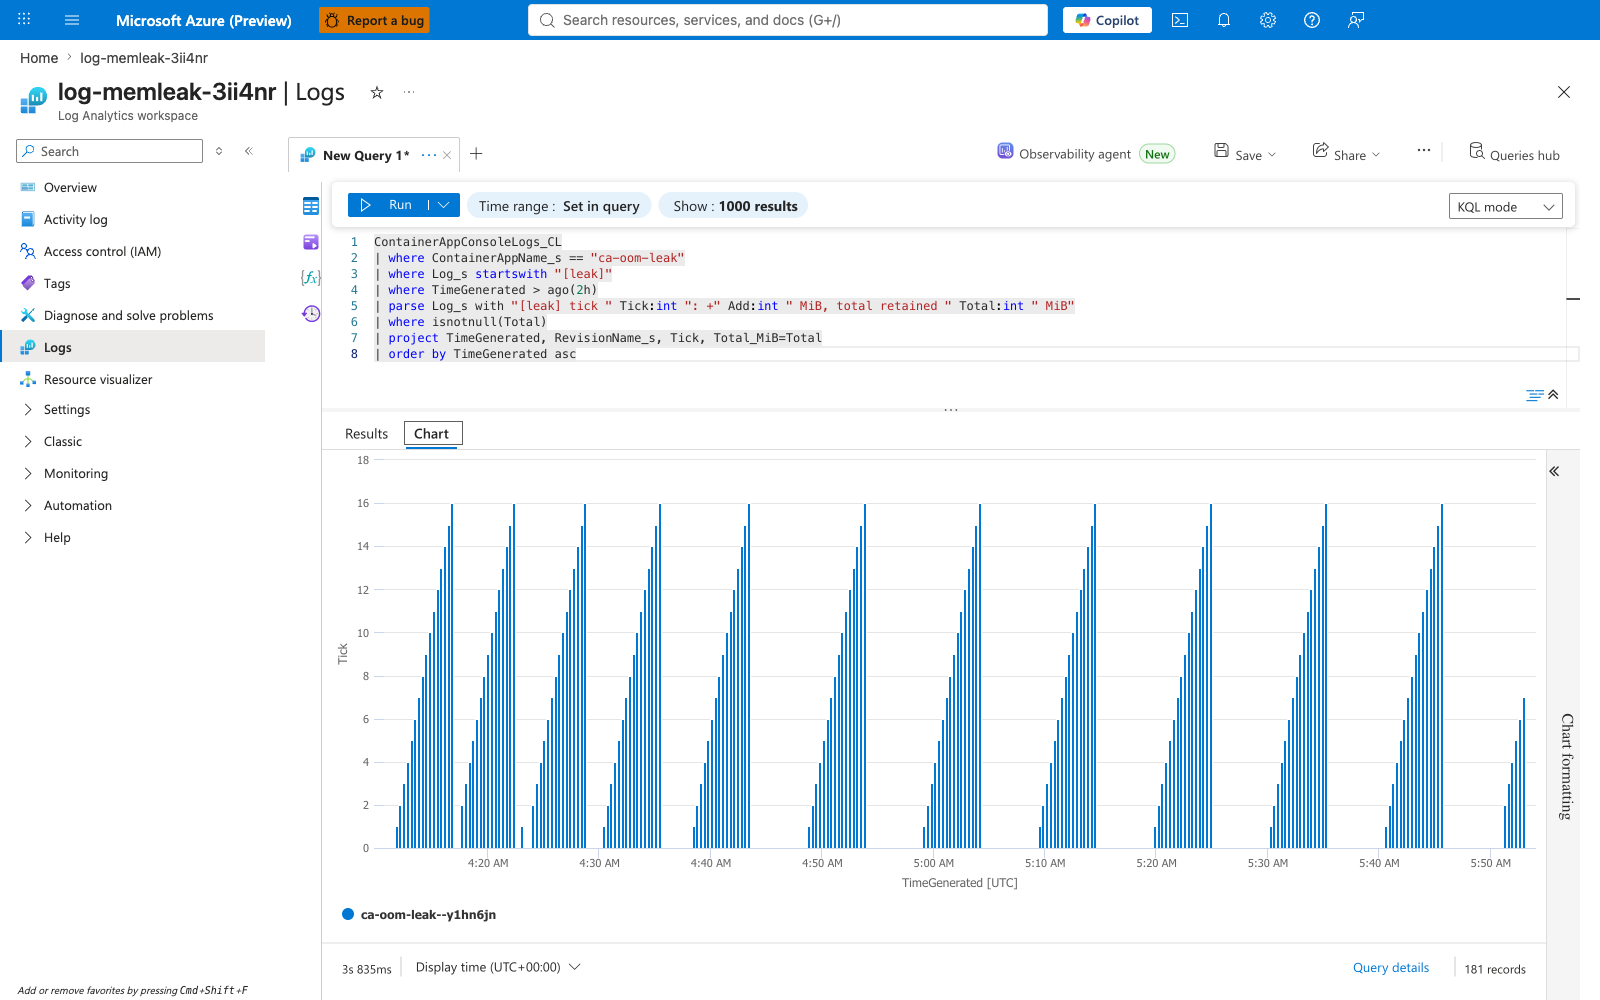Click the format query icon
Screen dimensions: 1600x1000
point(1534,395)
